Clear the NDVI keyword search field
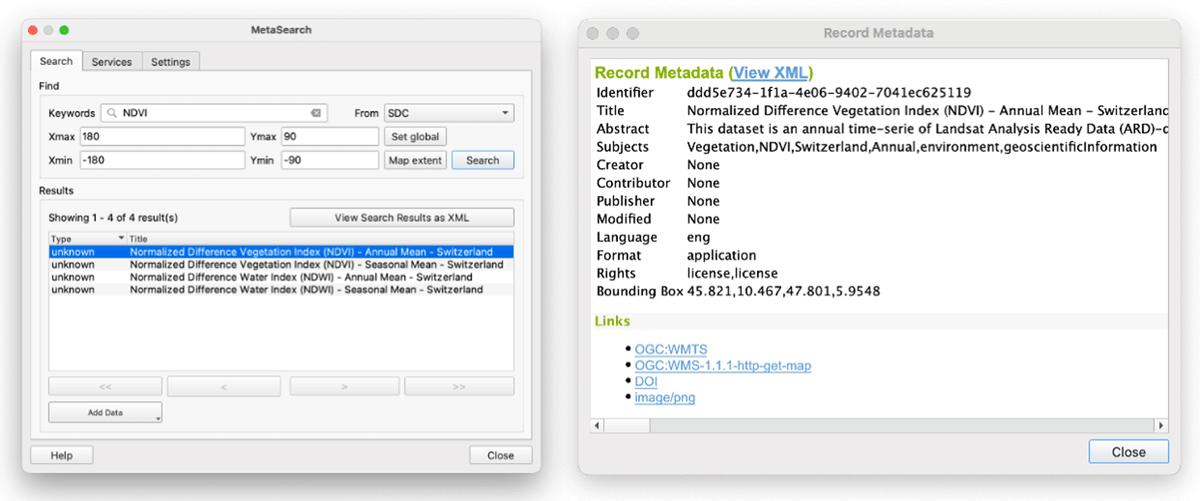1200x501 pixels. click(315, 114)
